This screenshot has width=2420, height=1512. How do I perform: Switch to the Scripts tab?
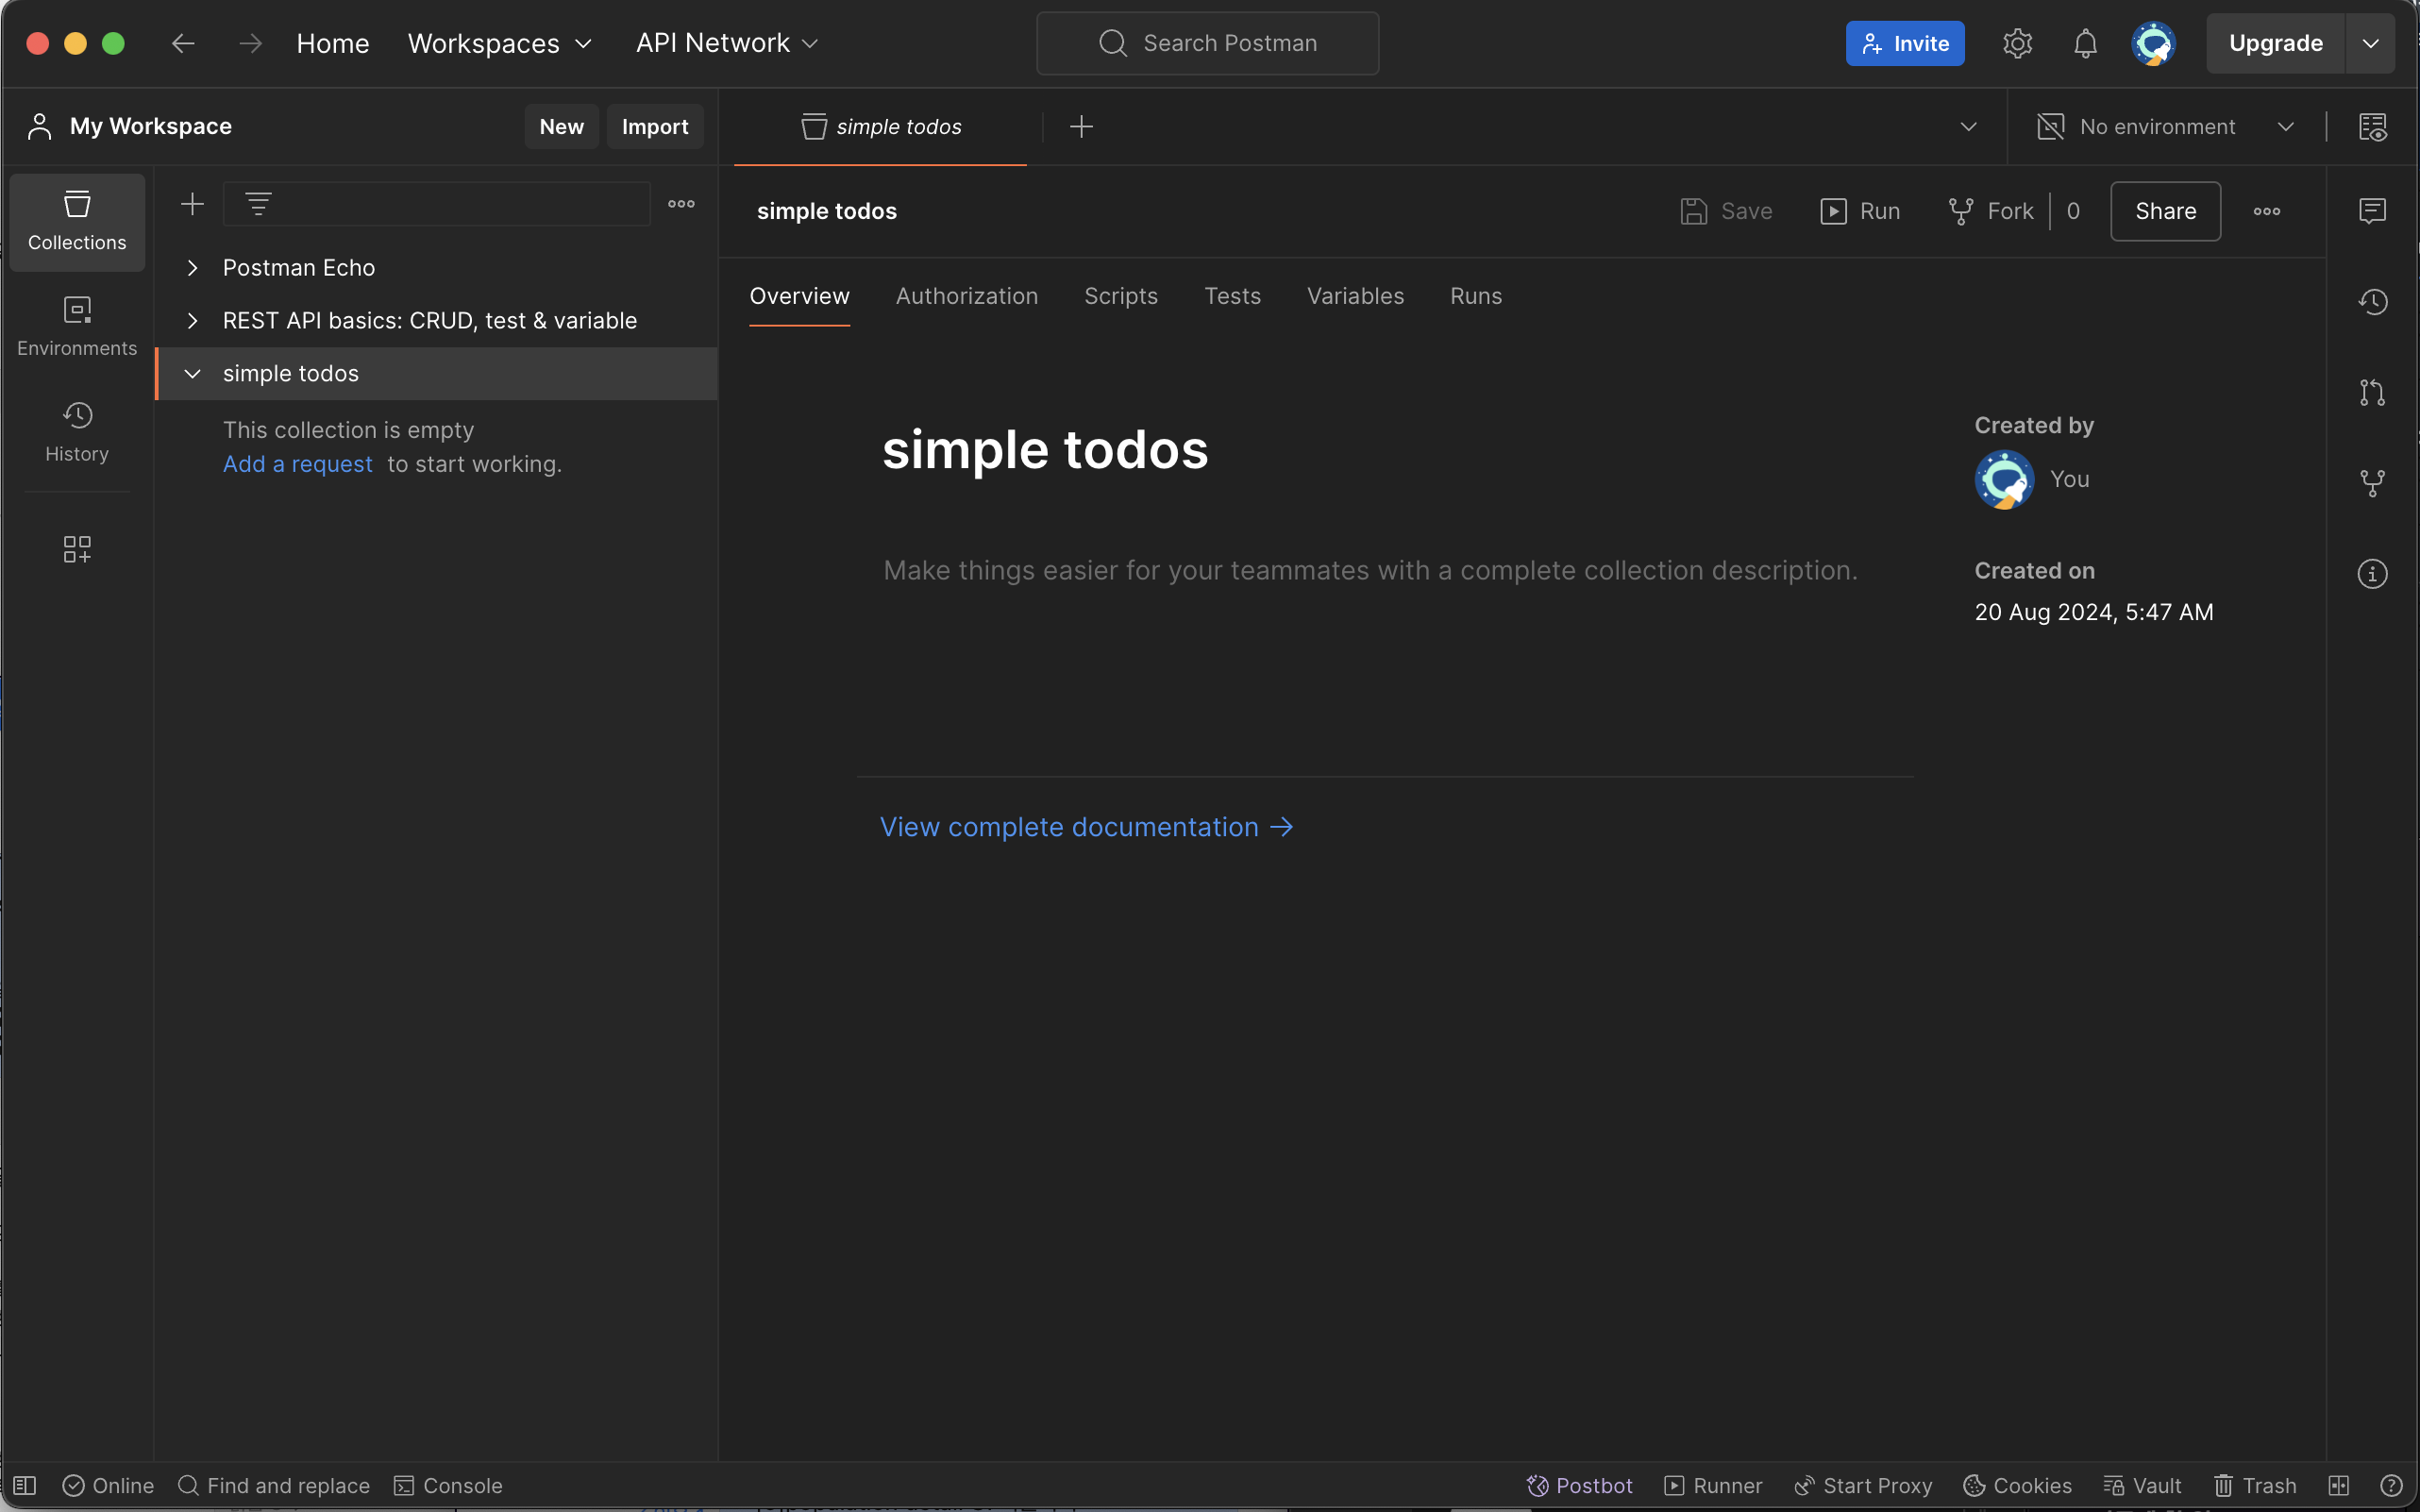coord(1121,296)
